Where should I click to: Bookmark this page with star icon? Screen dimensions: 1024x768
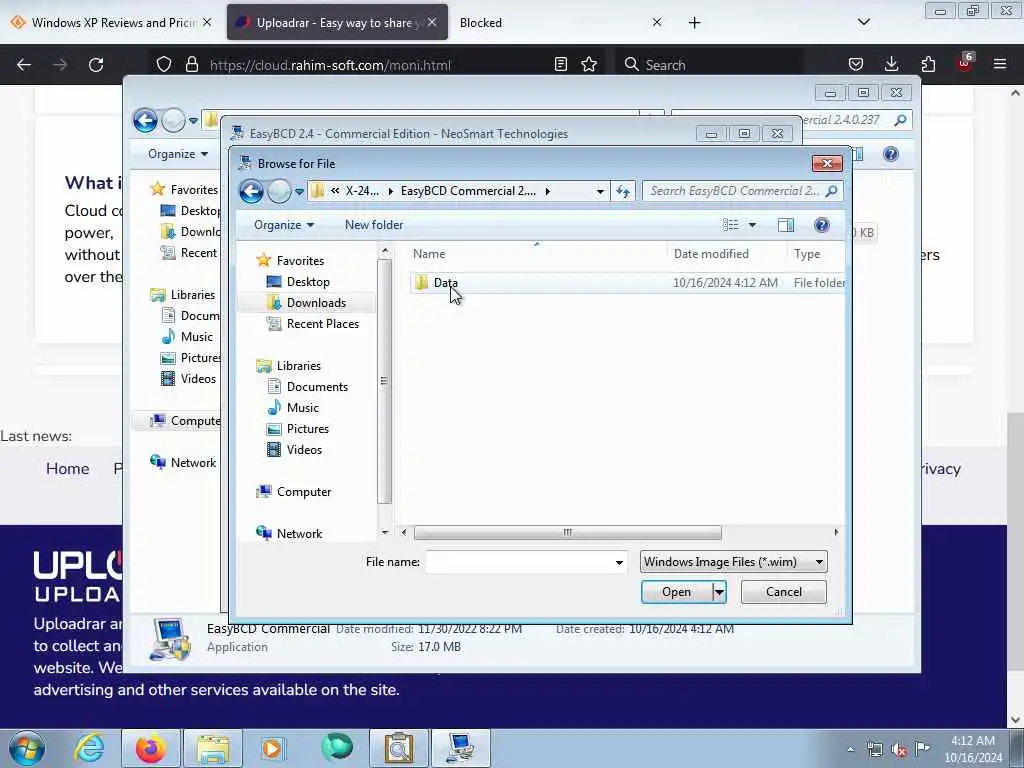click(x=589, y=65)
